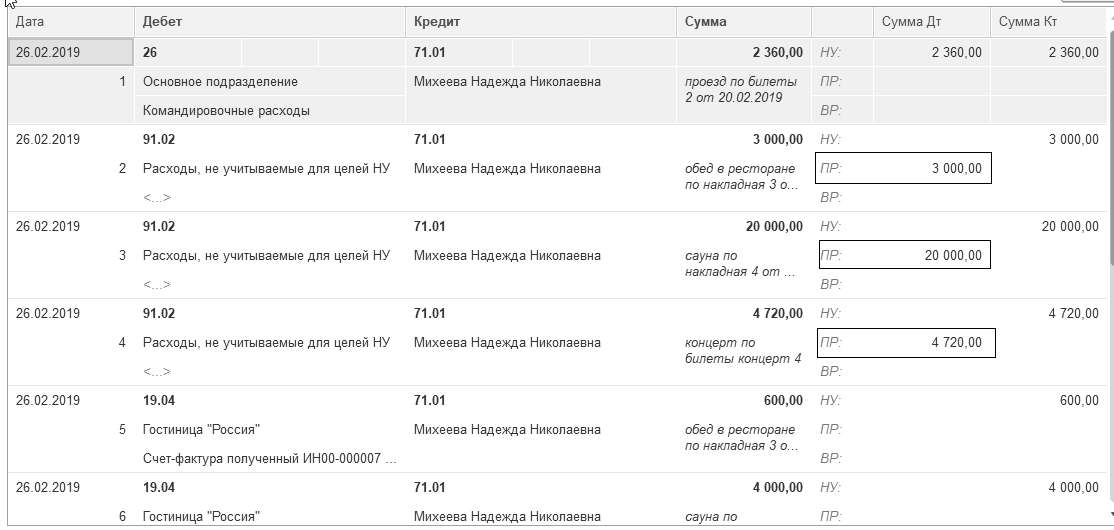Click the Счет-фактура полученный ИН00-000007 cell
Image resolution: width=1114 pixels, height=530 pixels.
tap(269, 459)
